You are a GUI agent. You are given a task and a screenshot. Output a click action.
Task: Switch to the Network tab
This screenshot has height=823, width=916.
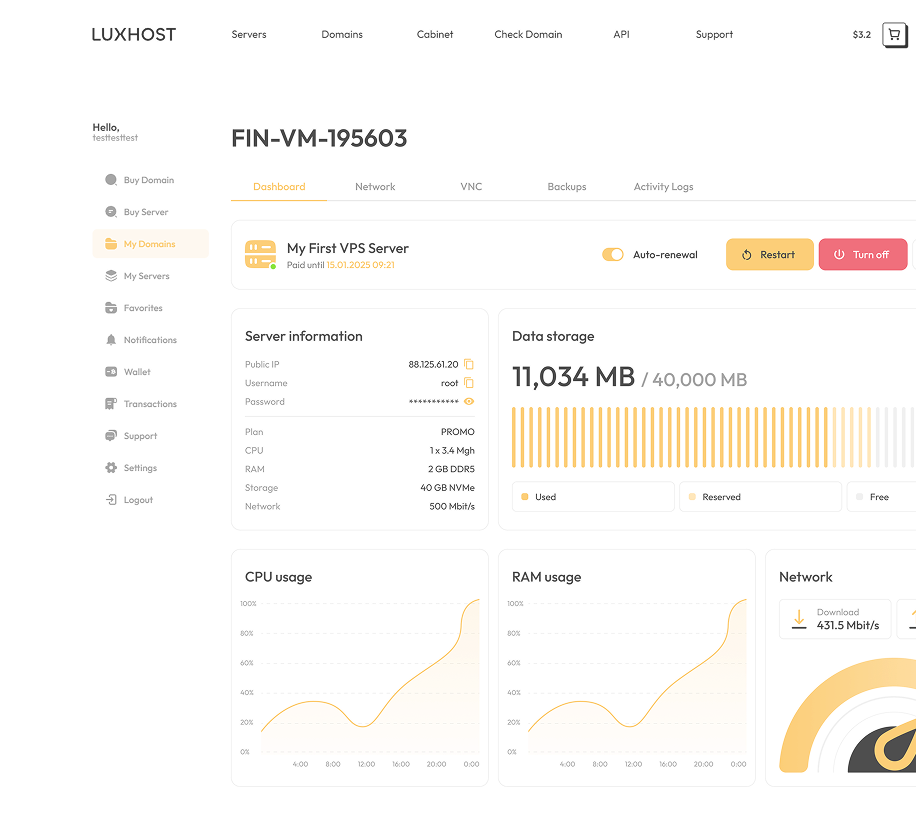point(375,187)
